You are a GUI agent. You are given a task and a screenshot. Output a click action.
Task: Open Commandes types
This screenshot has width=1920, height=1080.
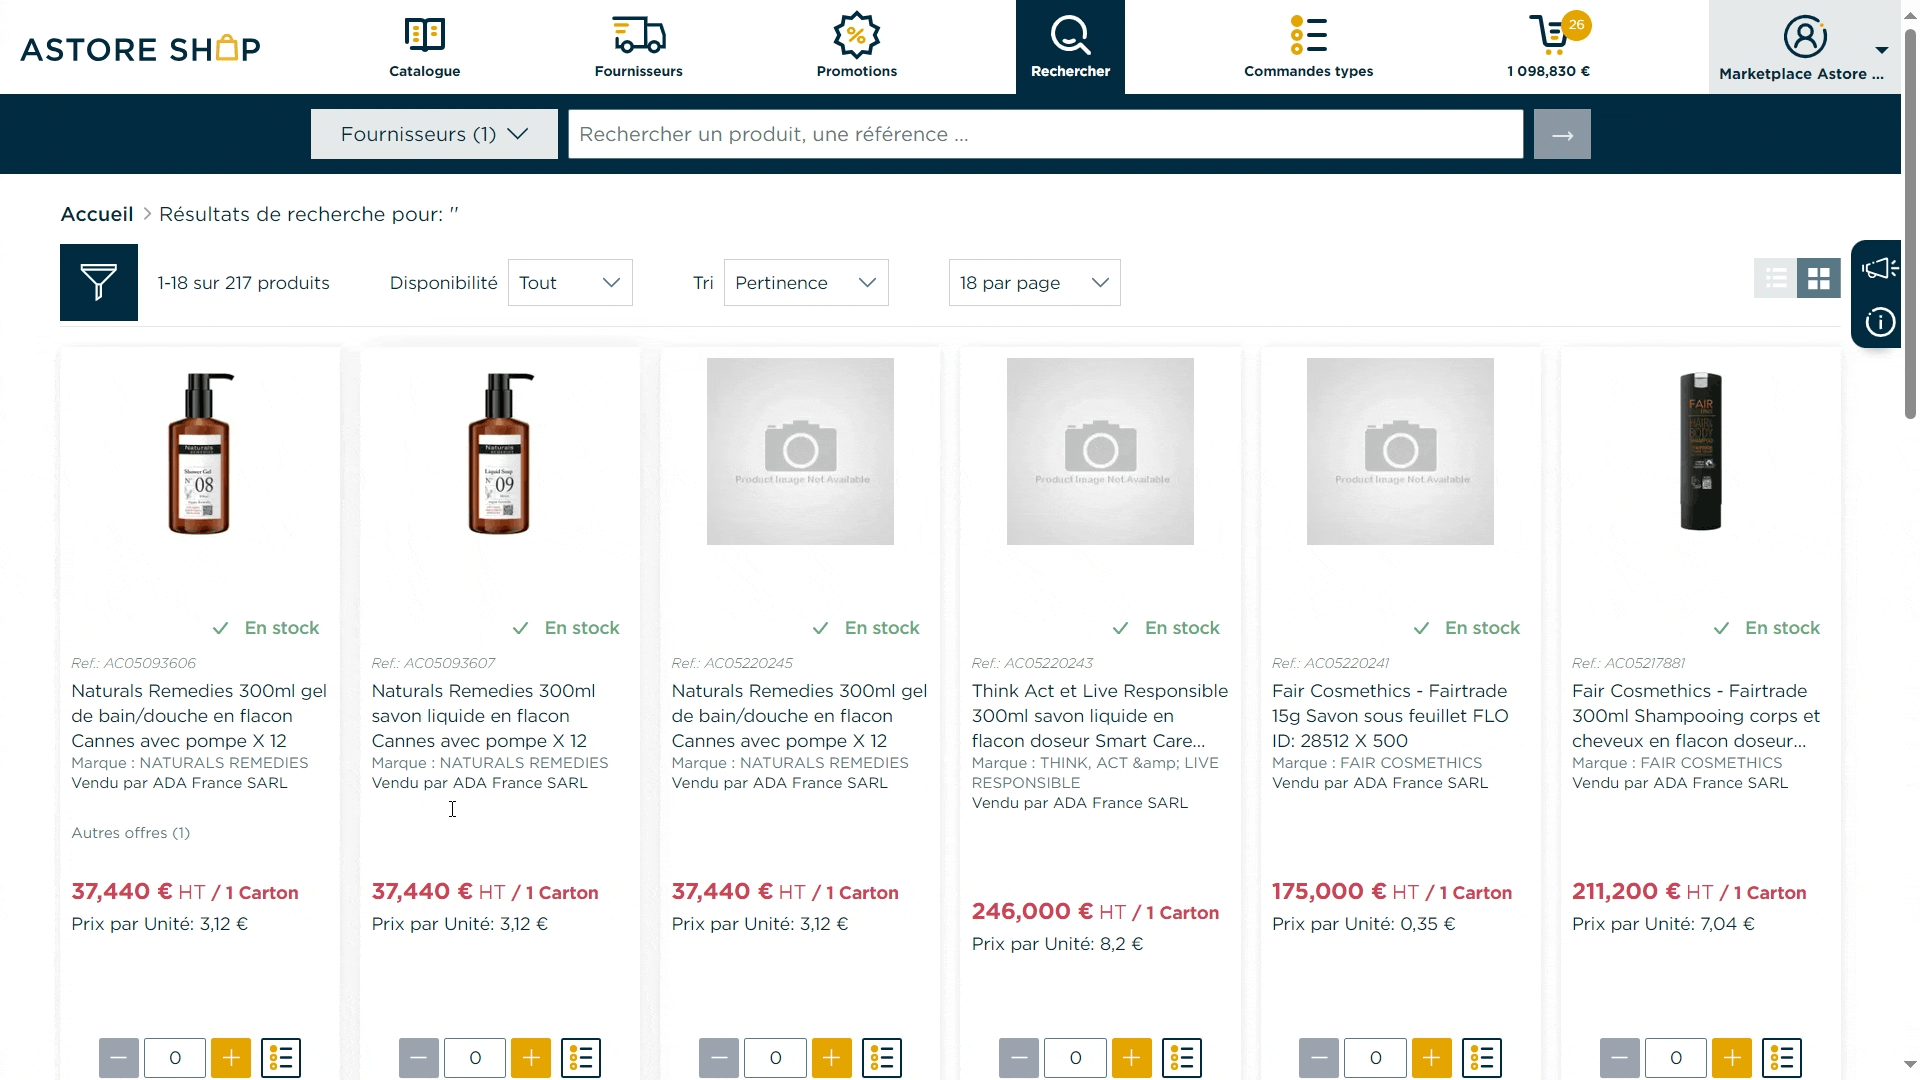point(1308,47)
